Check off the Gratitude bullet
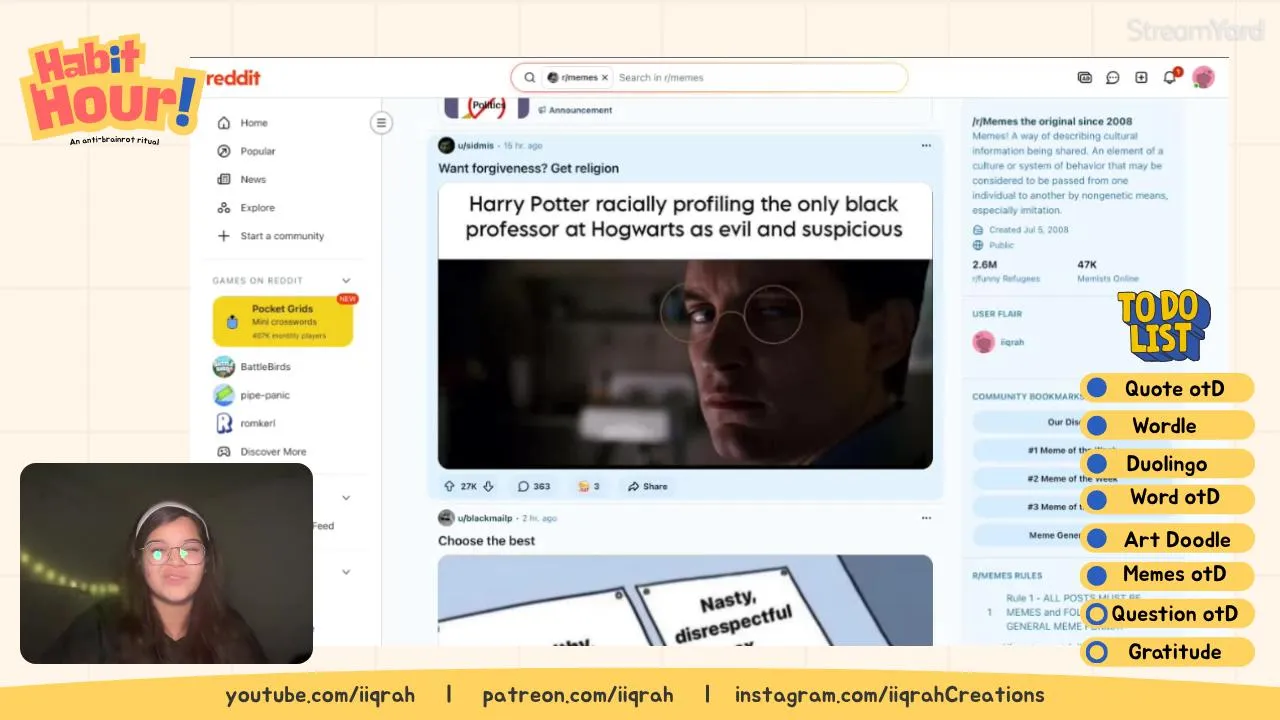The image size is (1280, 720). click(1097, 652)
